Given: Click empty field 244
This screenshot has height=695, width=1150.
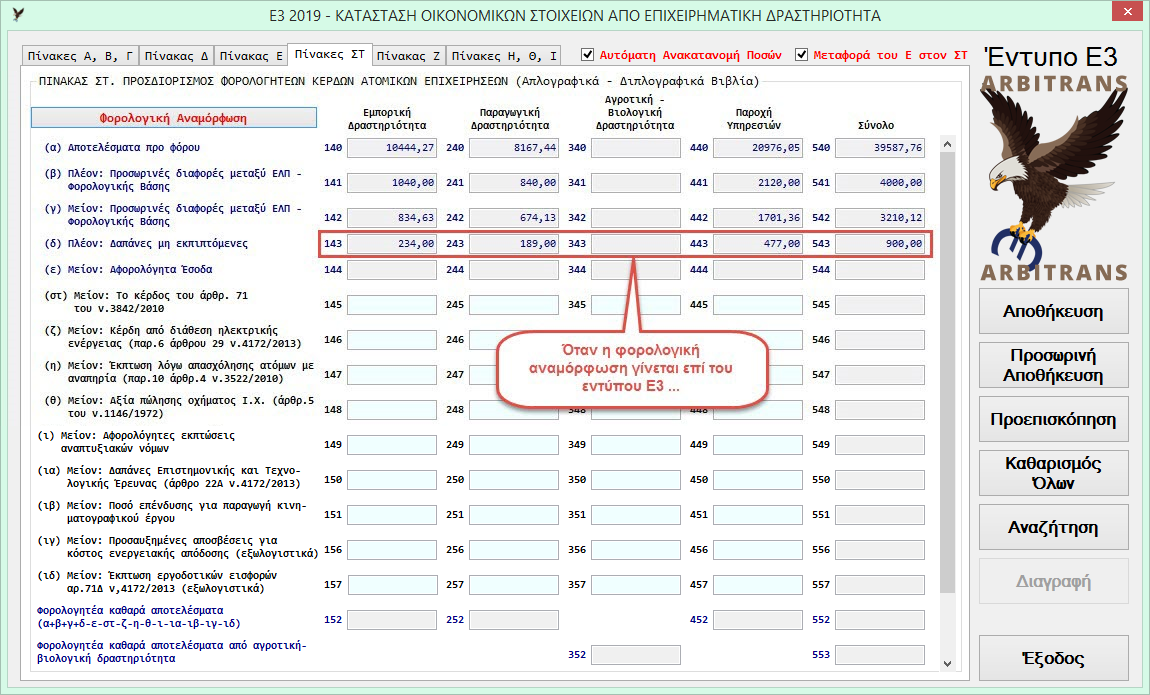Looking at the screenshot, I should click(514, 270).
